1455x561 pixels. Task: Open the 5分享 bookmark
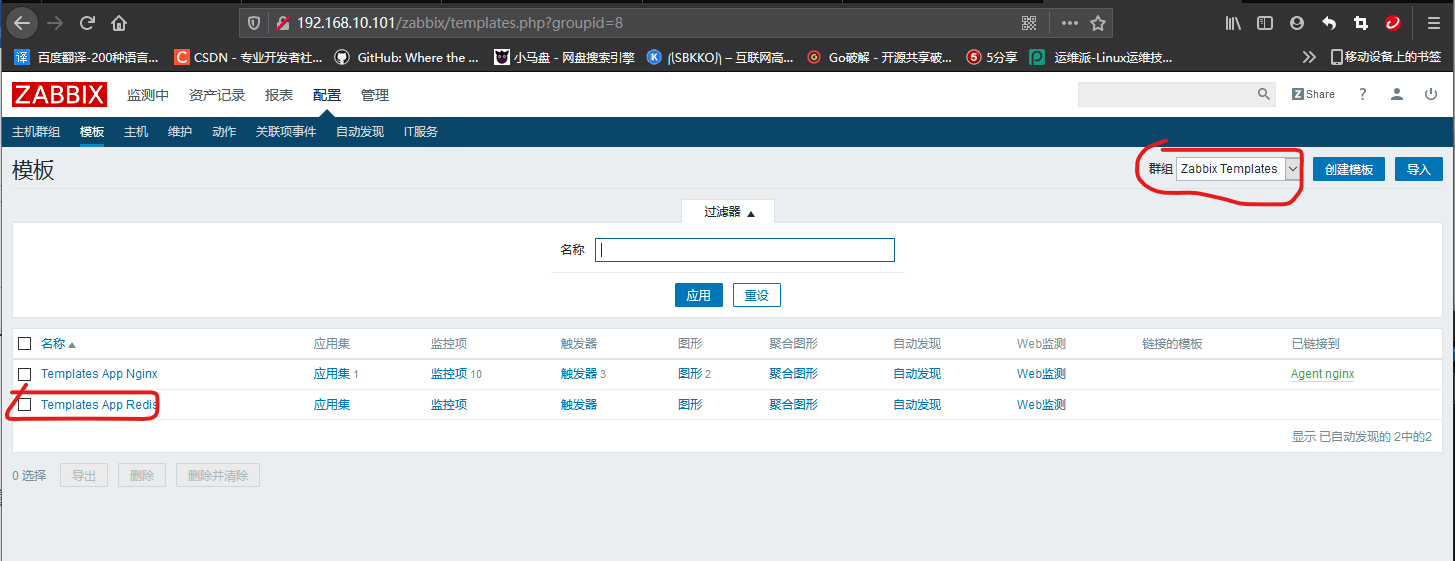pos(992,57)
